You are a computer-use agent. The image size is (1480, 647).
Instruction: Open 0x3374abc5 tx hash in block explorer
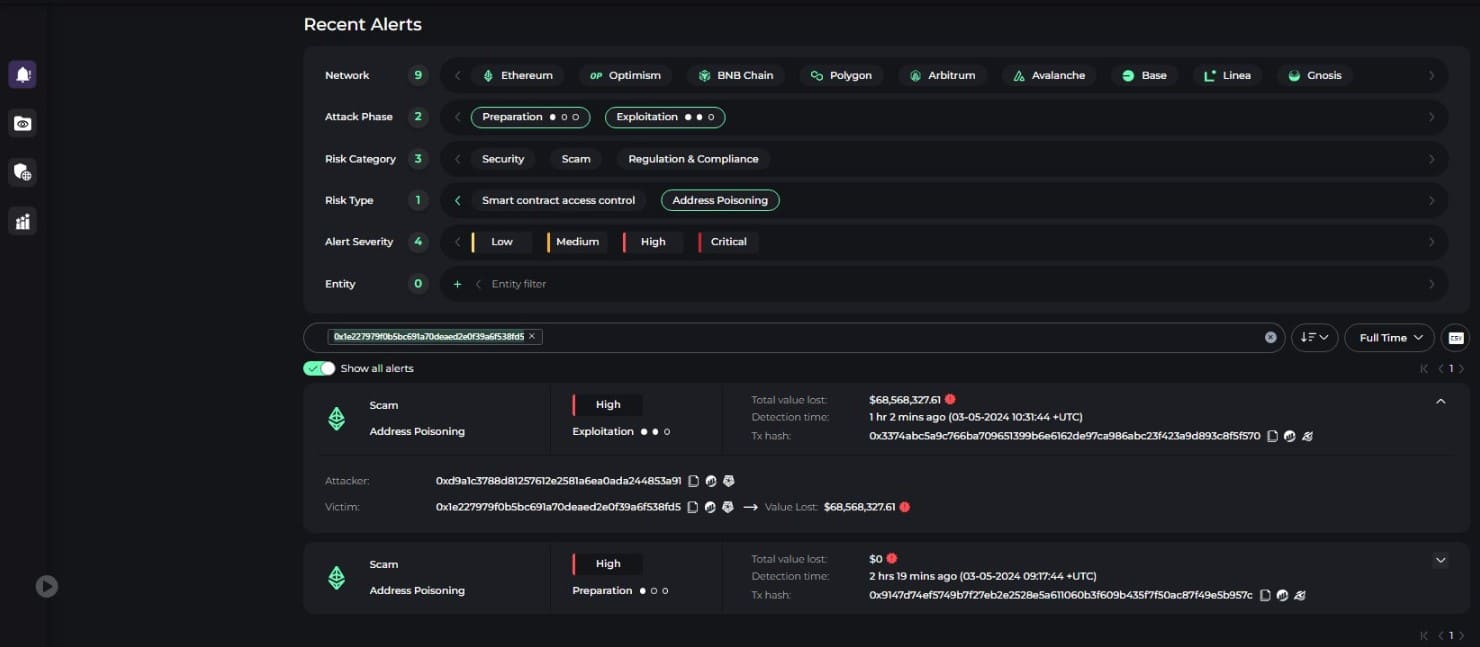coord(1290,436)
